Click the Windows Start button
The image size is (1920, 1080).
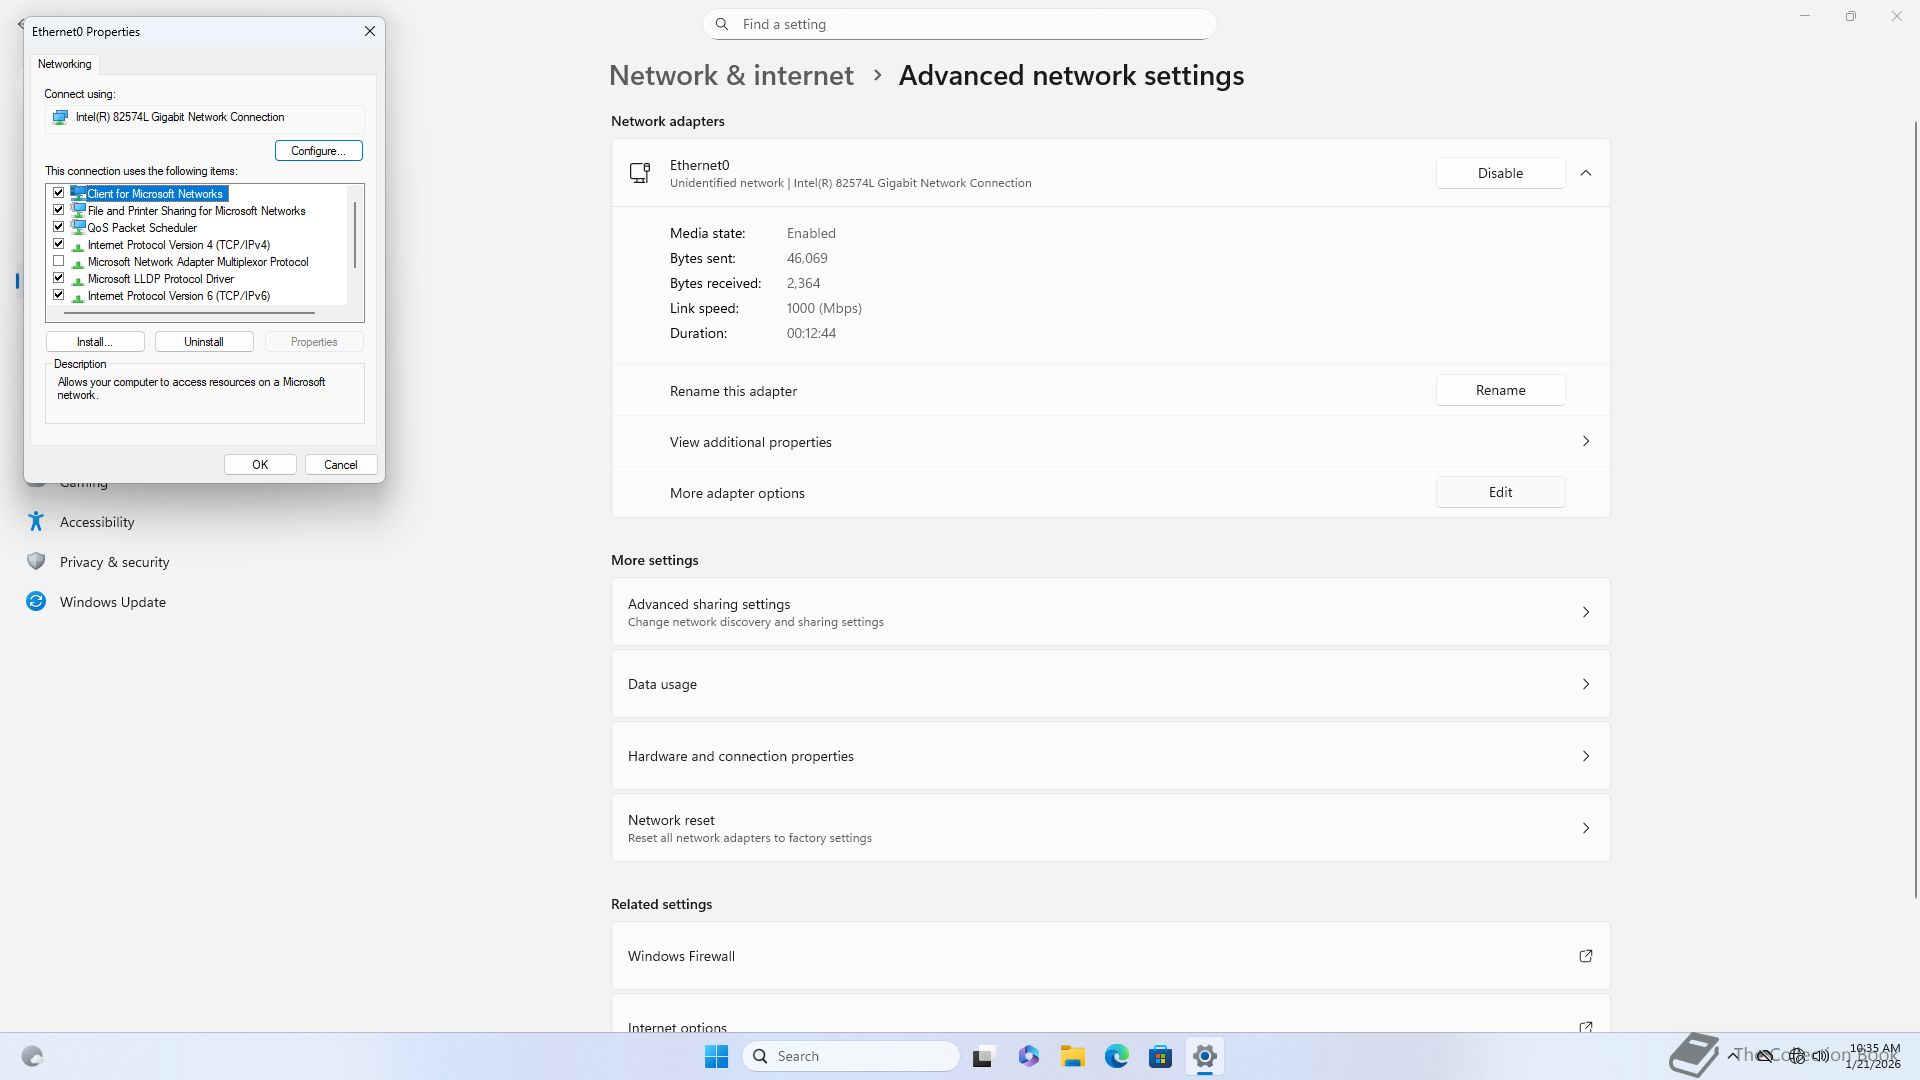tap(716, 1056)
